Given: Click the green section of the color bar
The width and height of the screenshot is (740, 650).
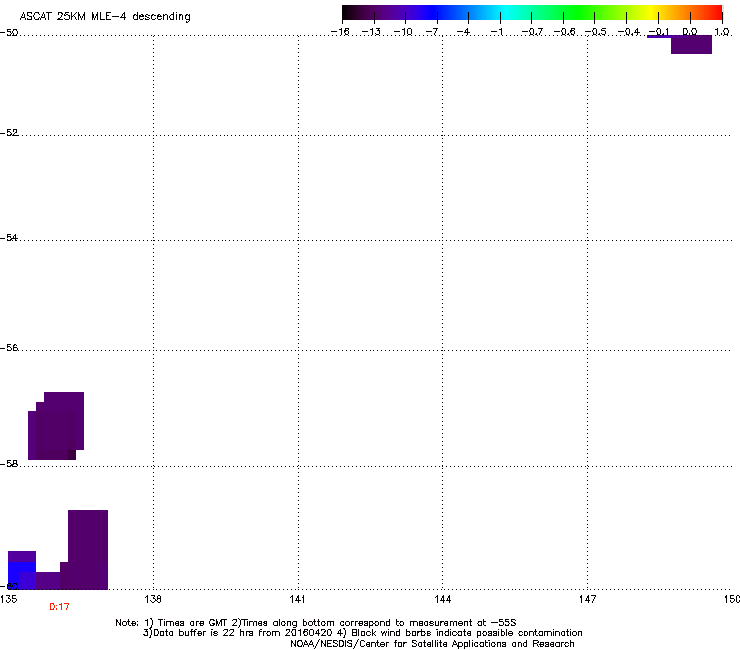Looking at the screenshot, I should [580, 12].
